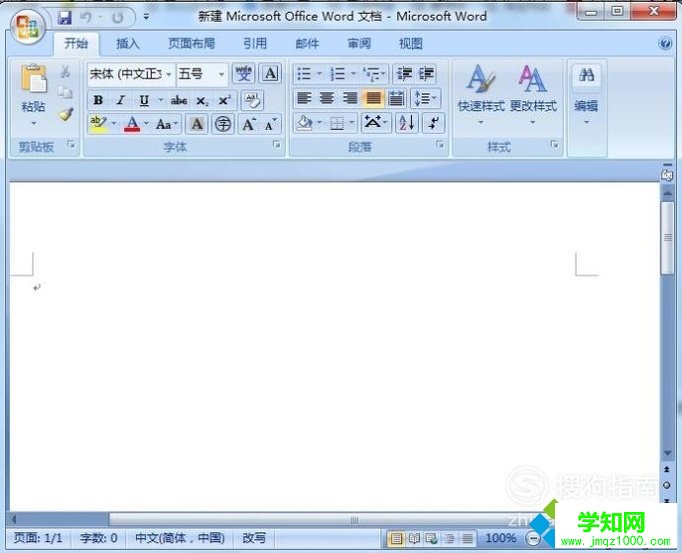
Task: Open font name dropdown 宋体
Action: pos(168,74)
